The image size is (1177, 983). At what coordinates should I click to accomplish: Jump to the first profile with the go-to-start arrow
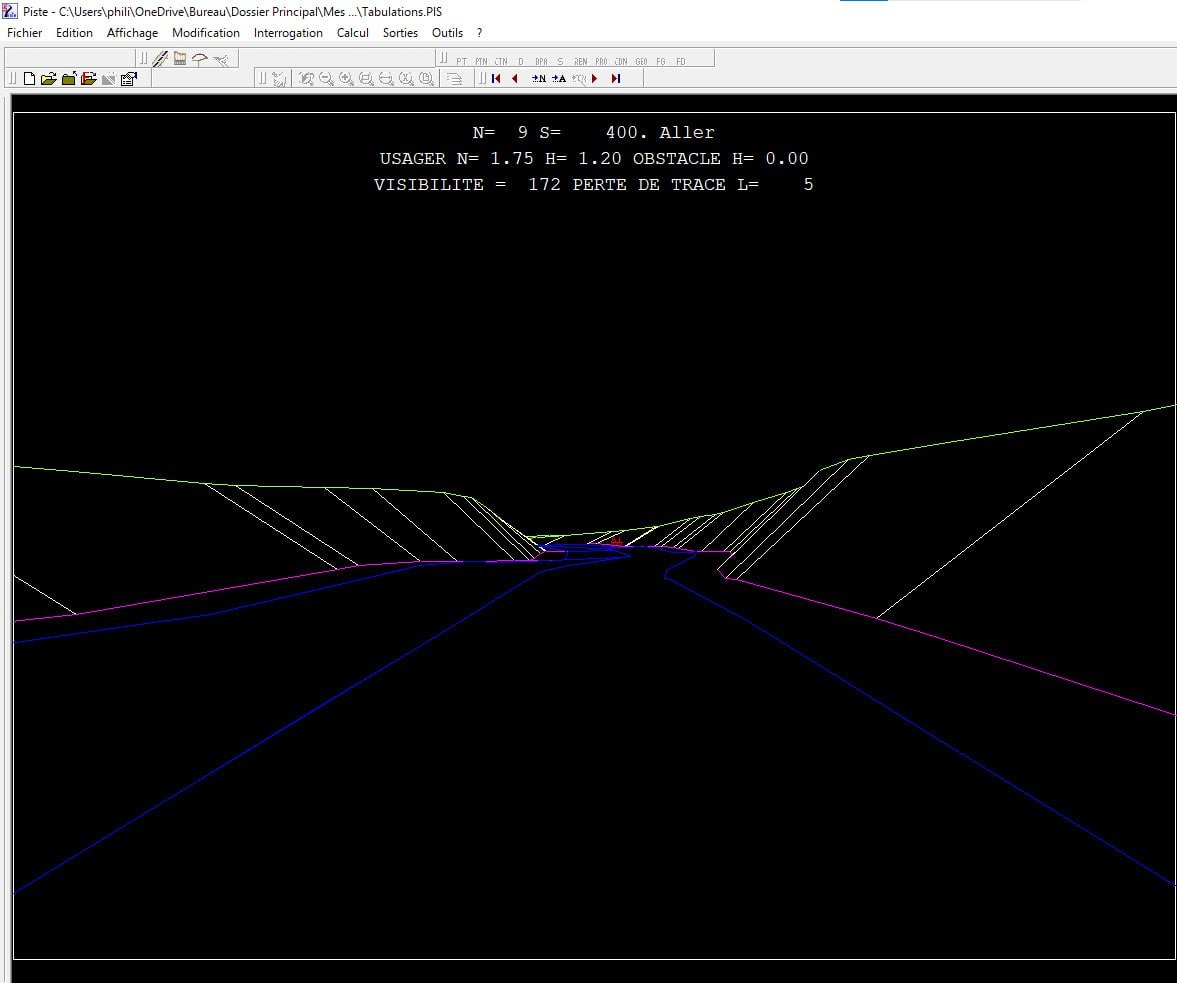point(496,79)
